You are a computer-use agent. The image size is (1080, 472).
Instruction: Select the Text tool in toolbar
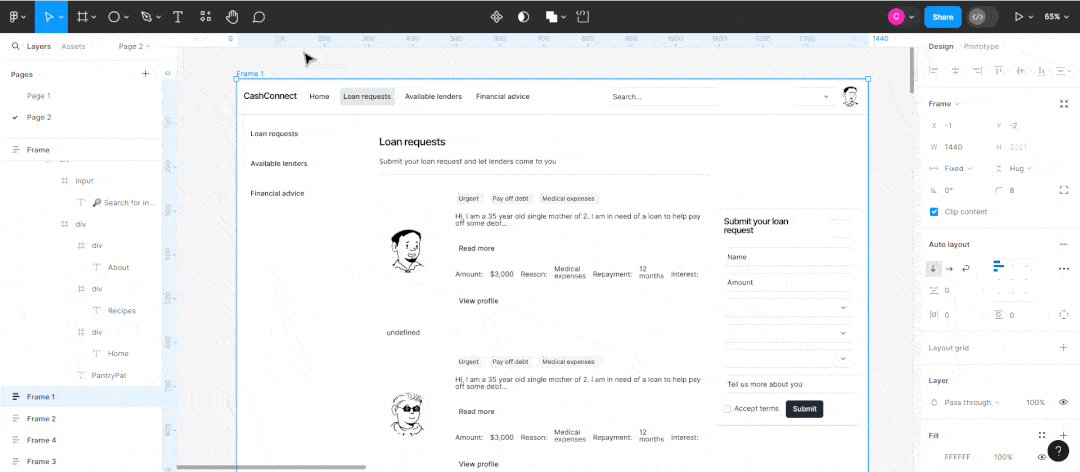point(178,17)
